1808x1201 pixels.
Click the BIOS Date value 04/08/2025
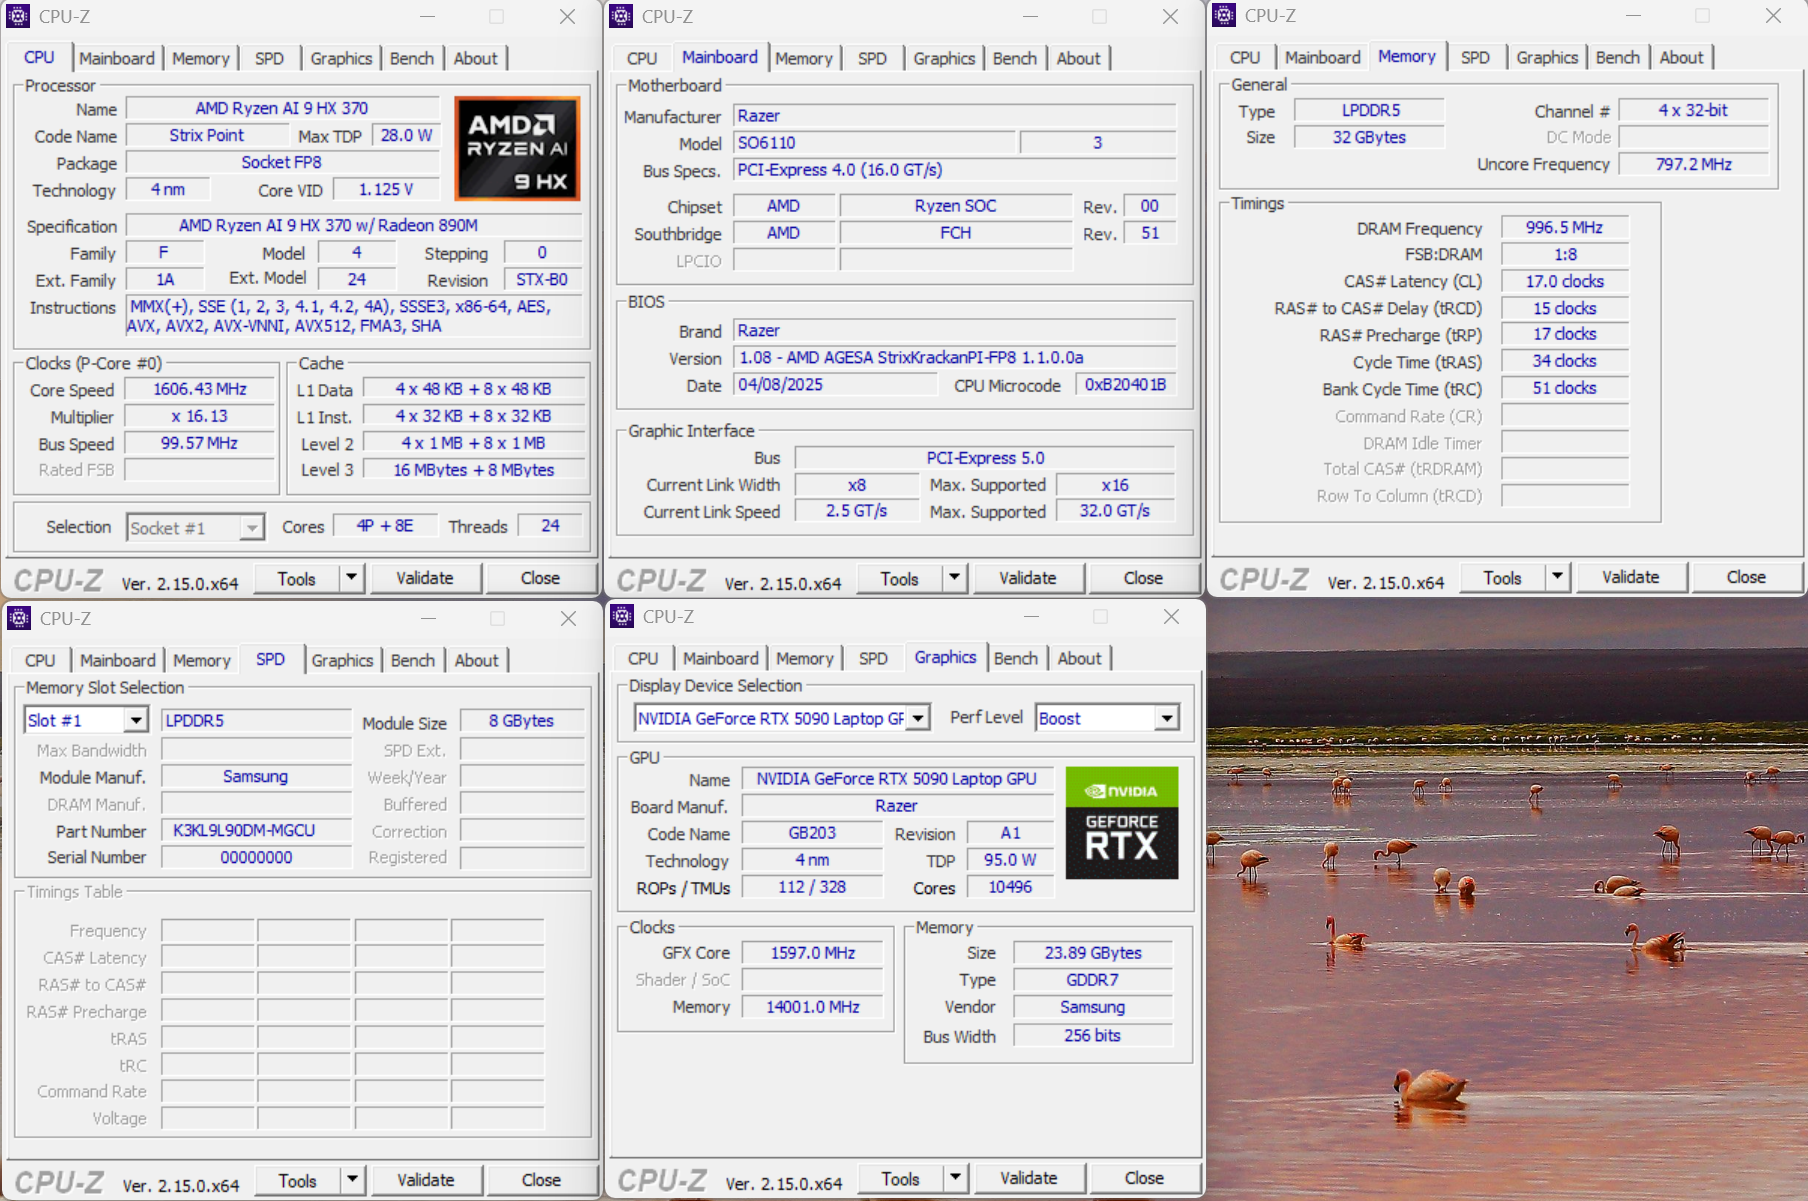[835, 385]
